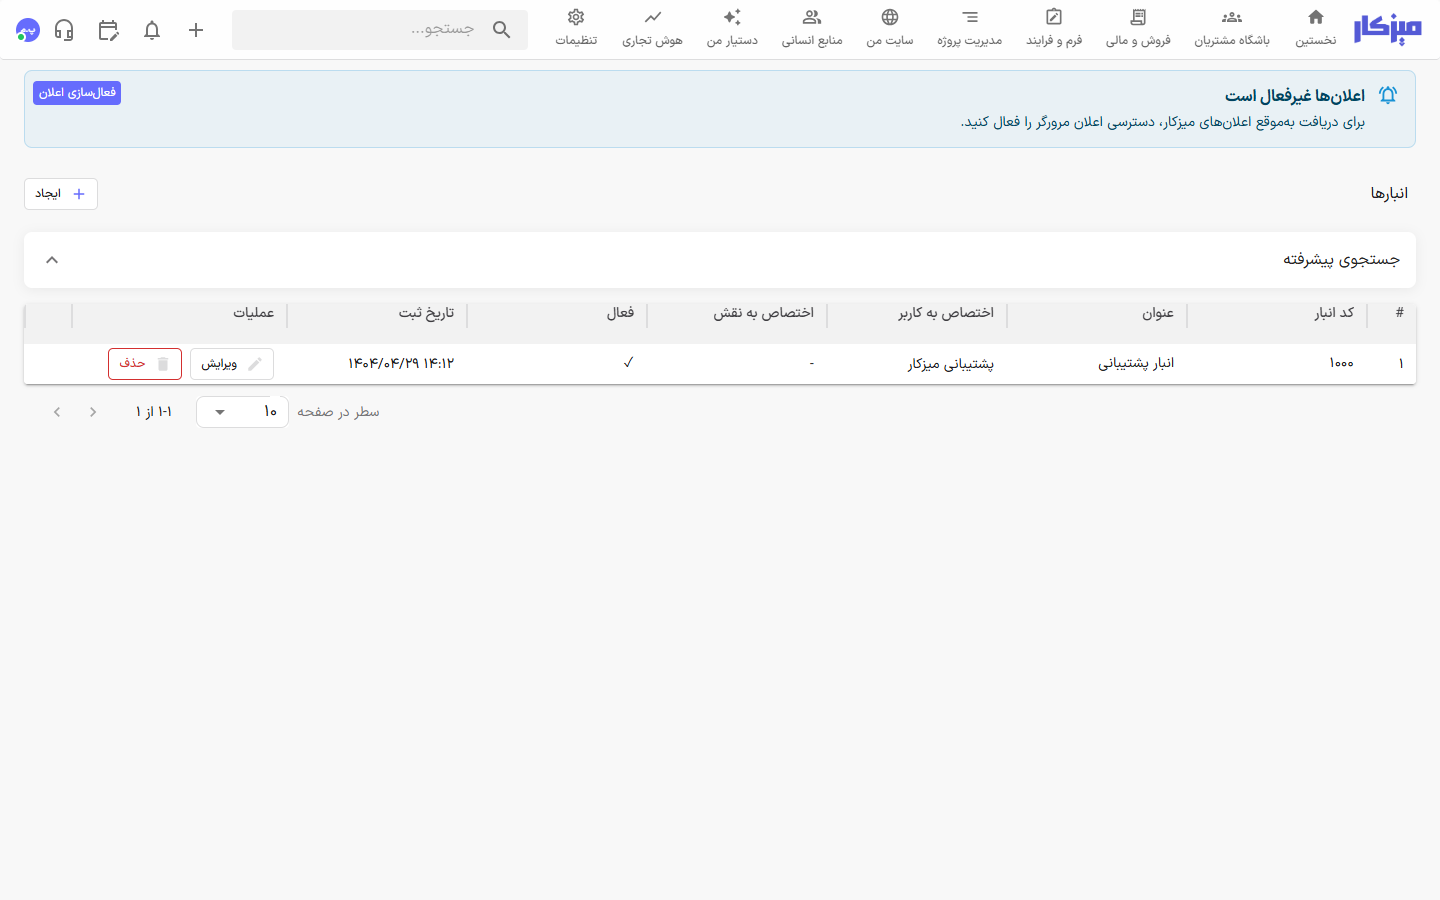This screenshot has height=900, width=1440.
Task: Collapse جستجوی پیشرفته panel chevron
Action: (52, 260)
